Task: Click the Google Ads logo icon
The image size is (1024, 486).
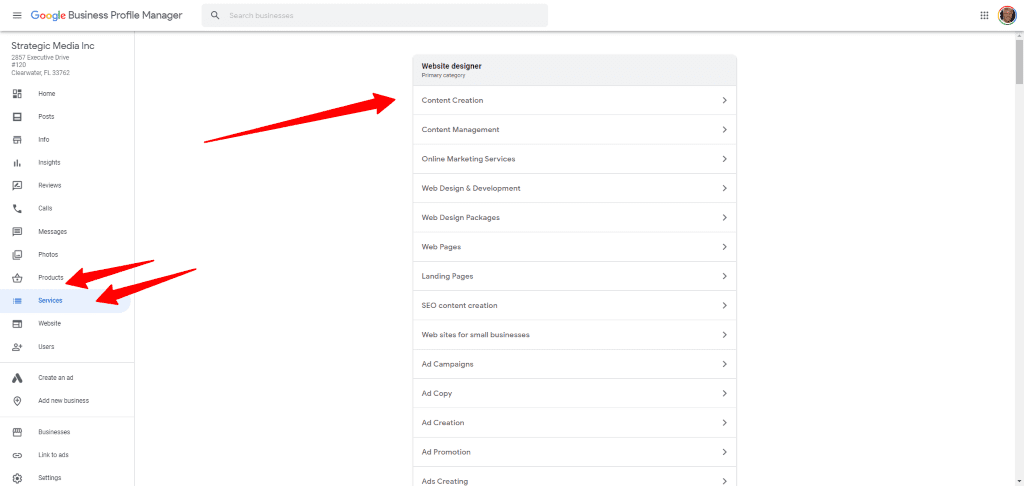Action: pos(17,378)
